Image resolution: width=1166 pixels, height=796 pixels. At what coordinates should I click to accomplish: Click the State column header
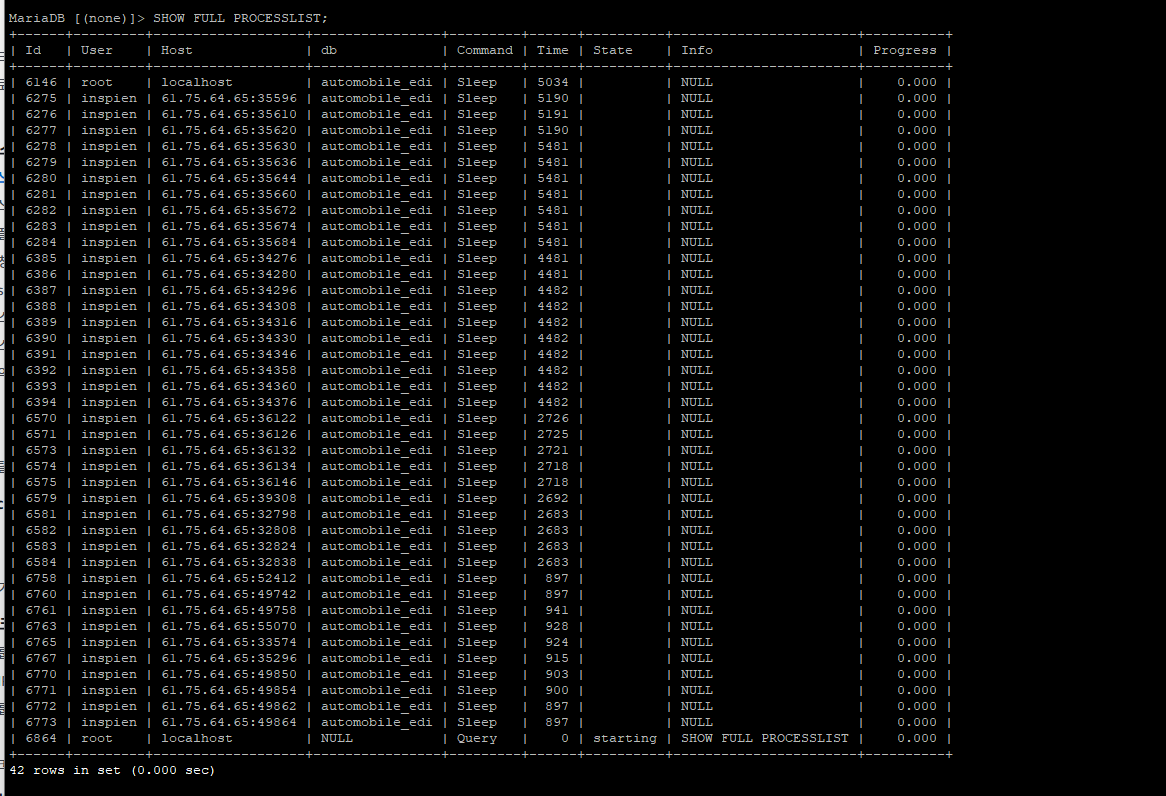(x=613, y=50)
